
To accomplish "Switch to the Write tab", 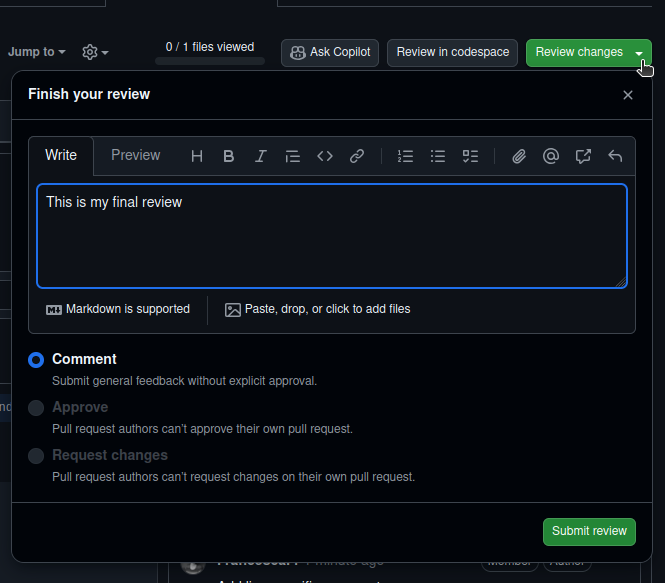I will click(x=61, y=155).
